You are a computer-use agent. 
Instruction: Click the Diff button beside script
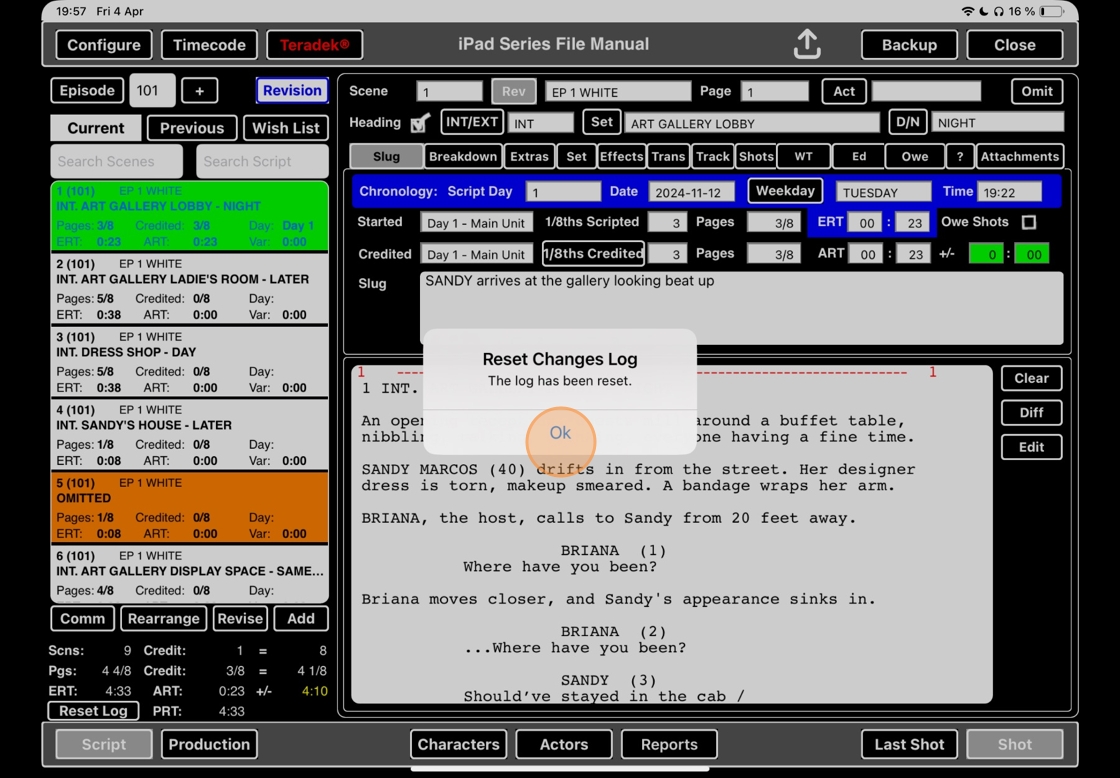[1031, 412]
